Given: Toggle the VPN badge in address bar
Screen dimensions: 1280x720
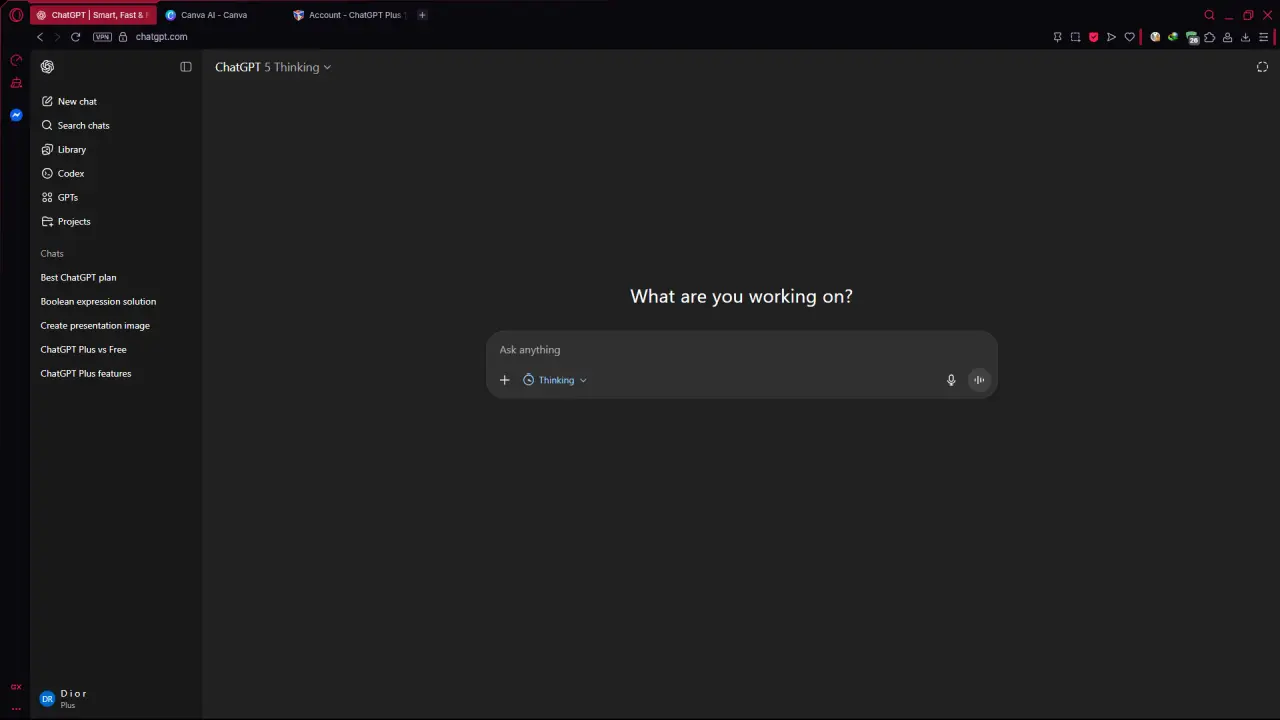Looking at the screenshot, I should [102, 37].
